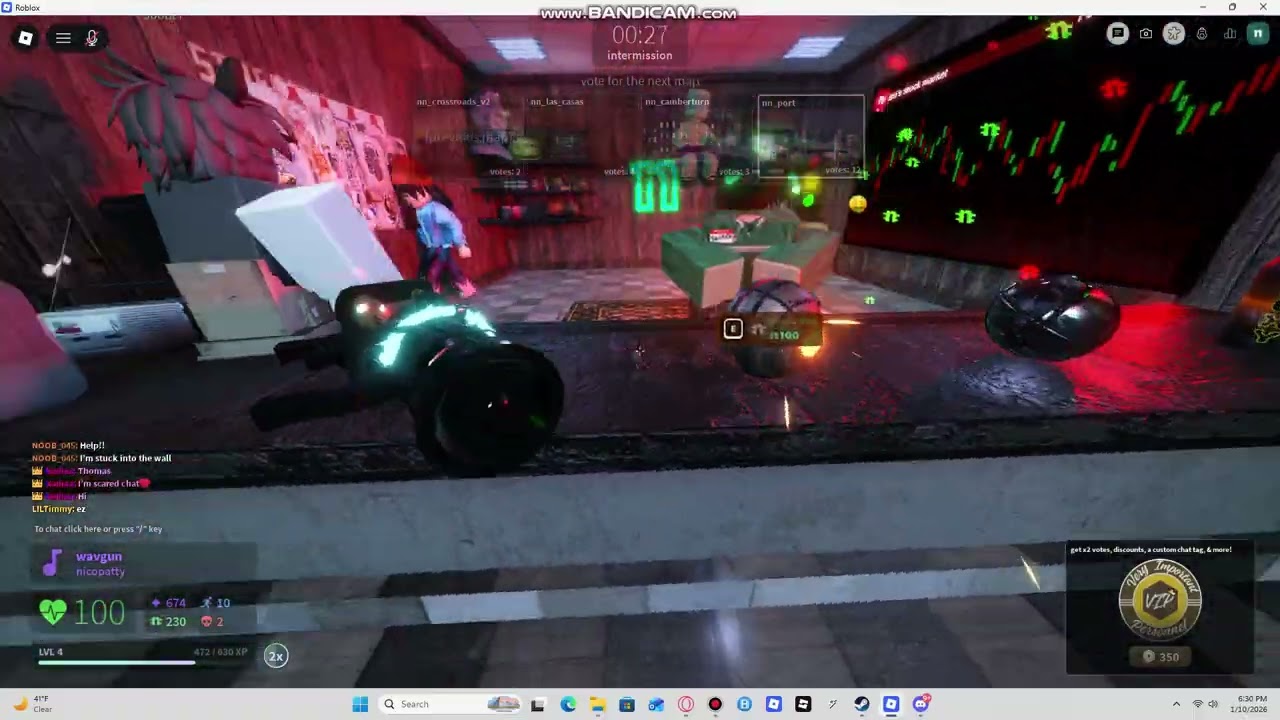The image size is (1280, 720).
Task: Open the volume tray icon
Action: pyautogui.click(x=1215, y=704)
